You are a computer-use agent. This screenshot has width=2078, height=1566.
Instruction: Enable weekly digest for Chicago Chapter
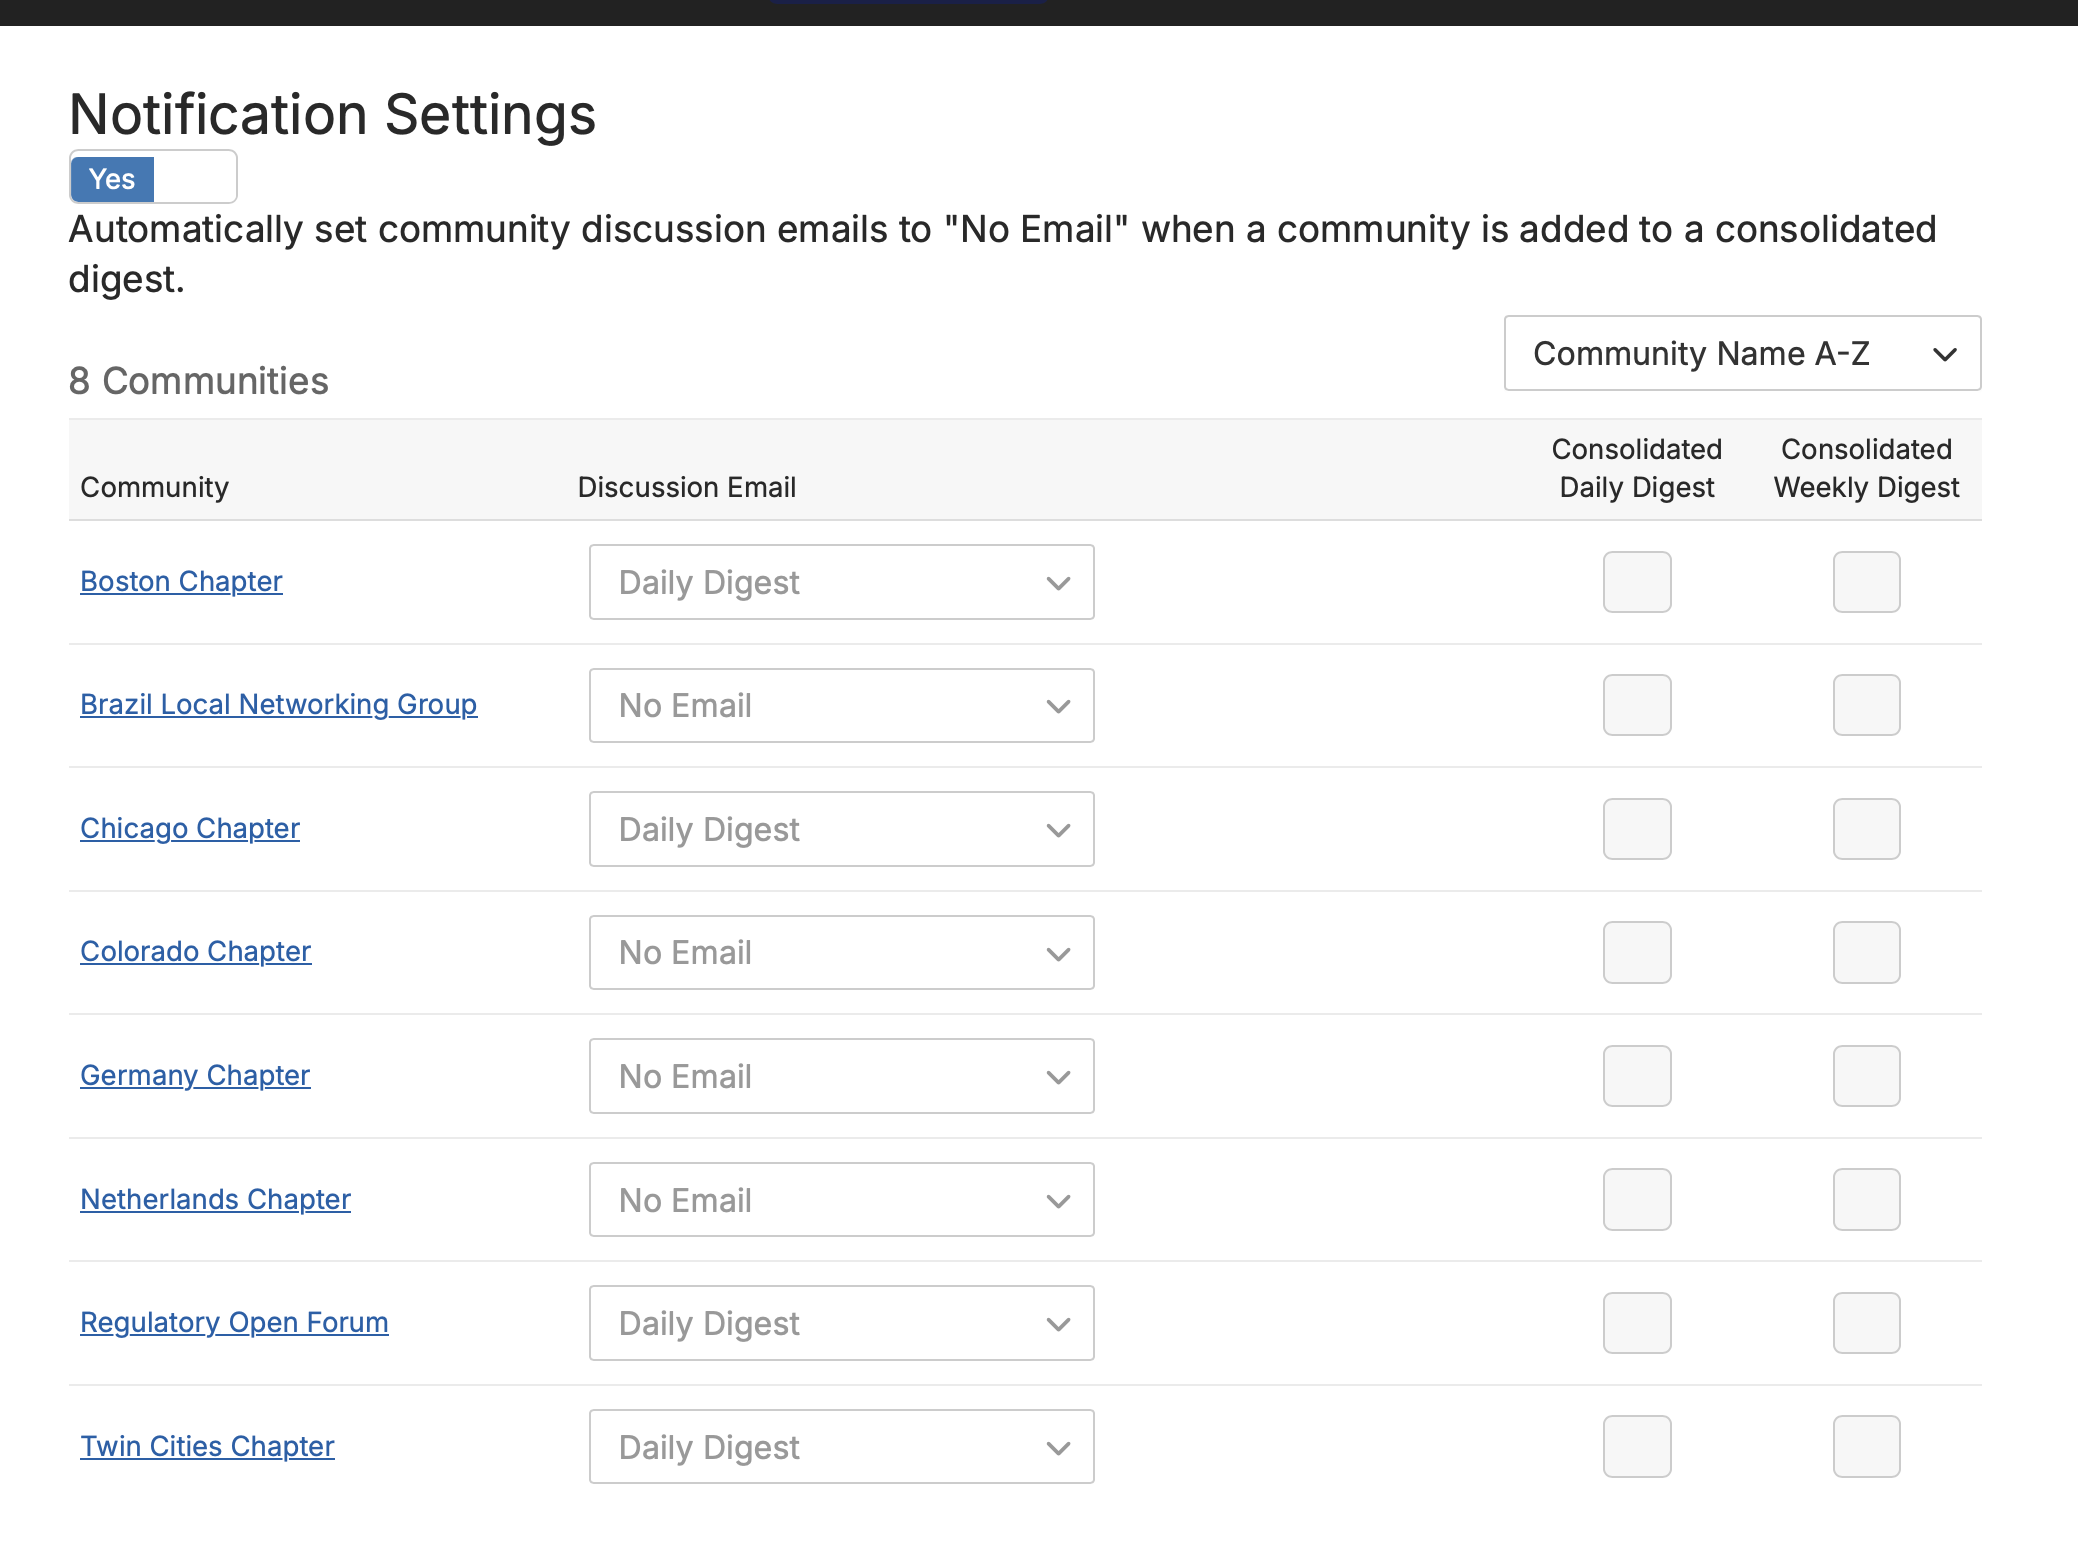click(1865, 829)
